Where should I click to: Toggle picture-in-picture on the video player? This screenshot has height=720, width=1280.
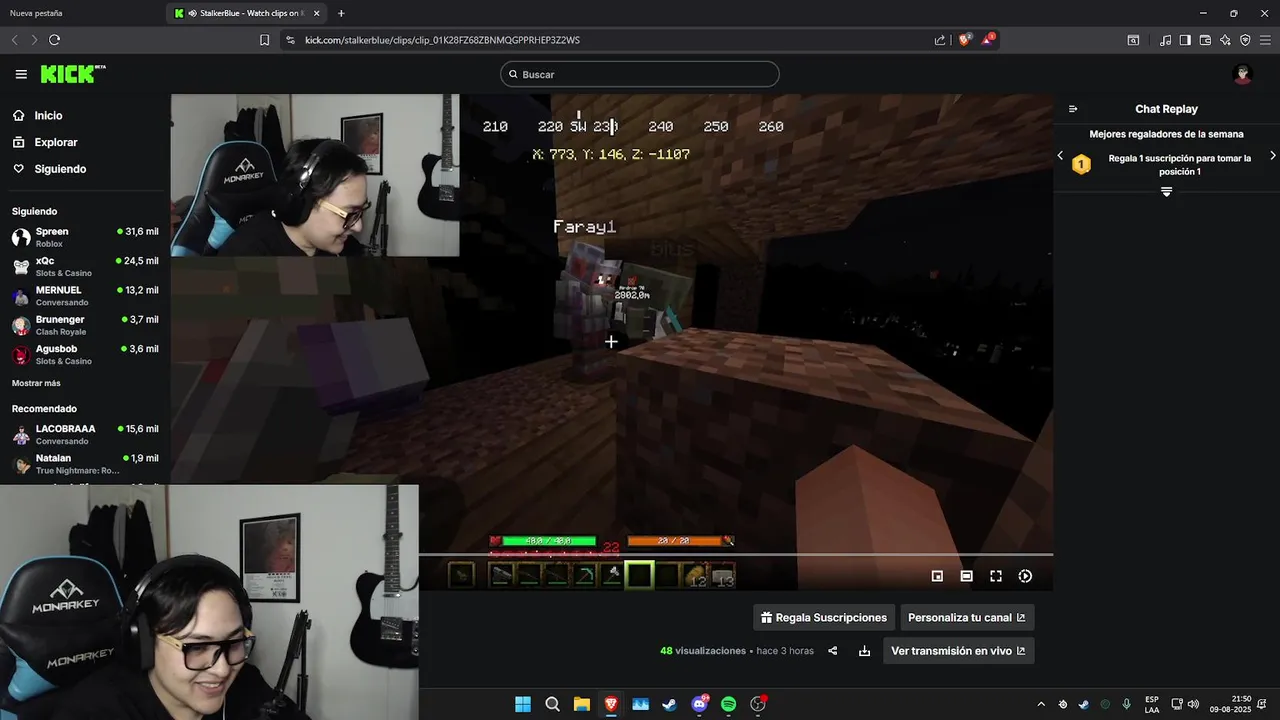click(937, 576)
